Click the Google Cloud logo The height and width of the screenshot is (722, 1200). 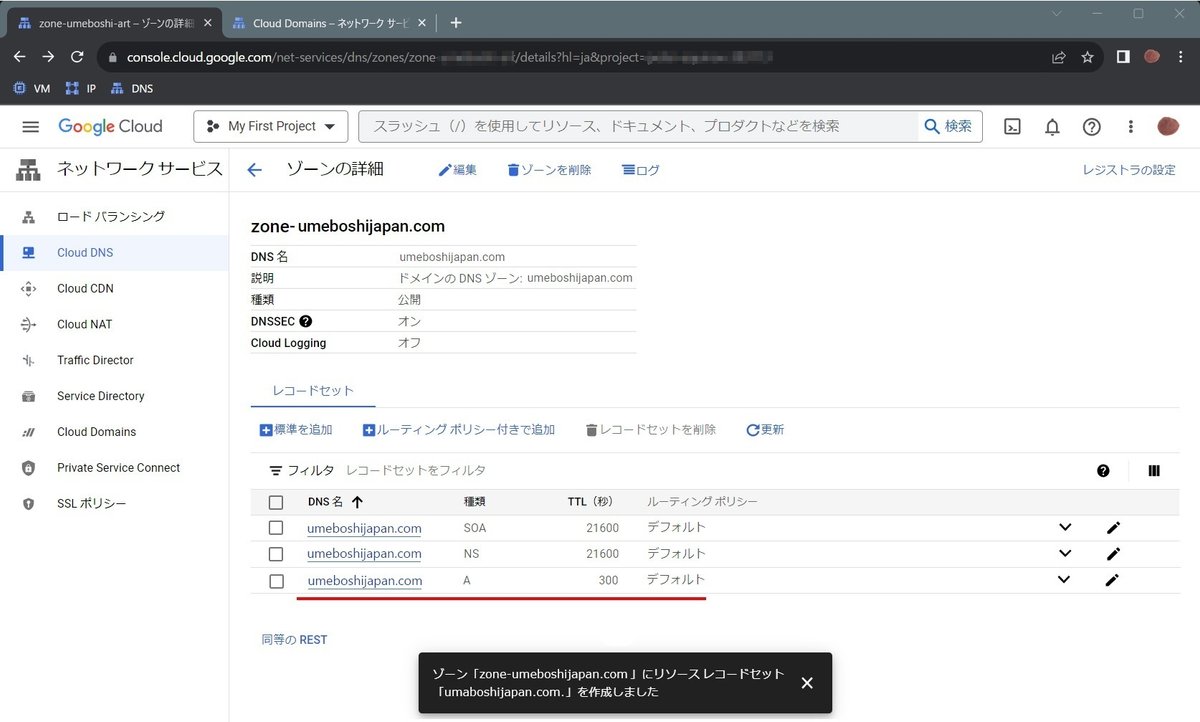[x=110, y=126]
